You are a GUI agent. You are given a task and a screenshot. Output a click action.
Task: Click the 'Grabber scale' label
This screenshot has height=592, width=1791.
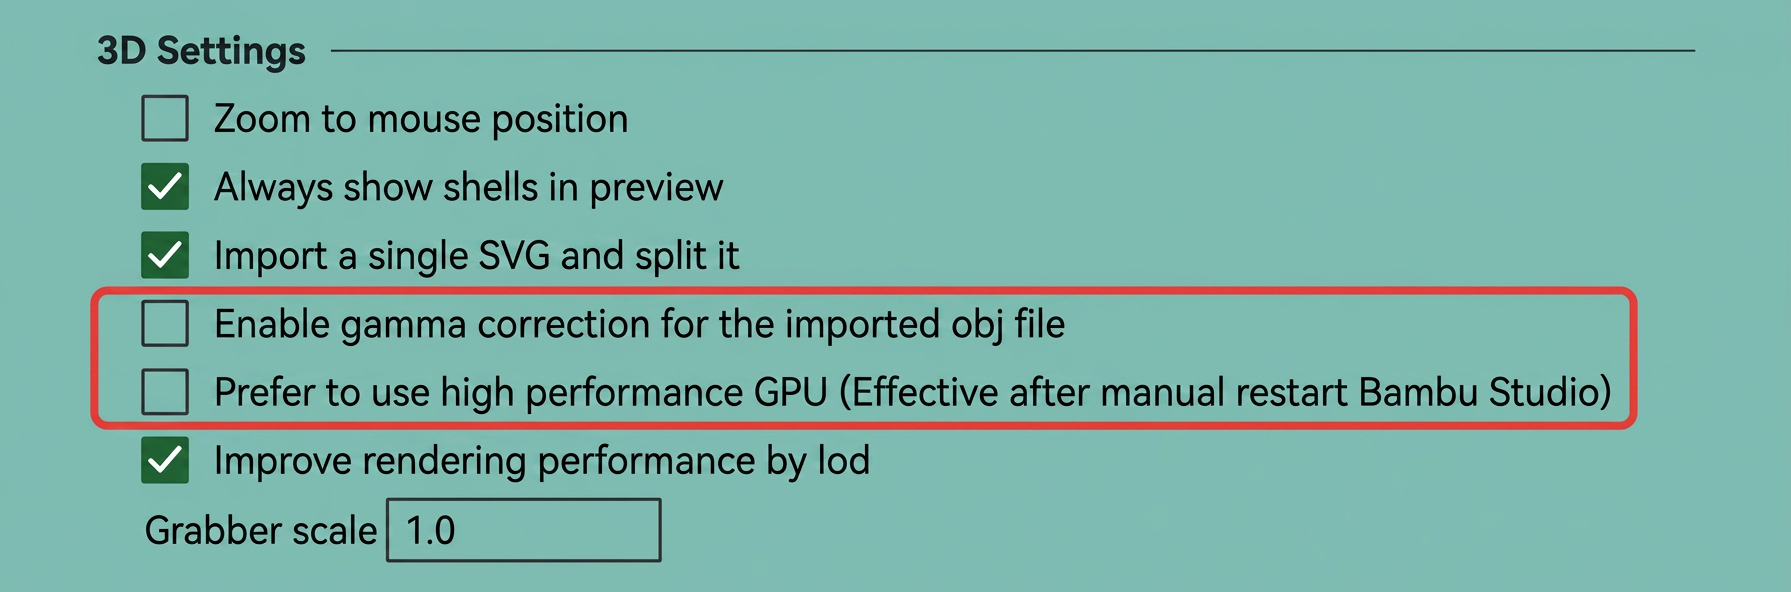tap(261, 530)
